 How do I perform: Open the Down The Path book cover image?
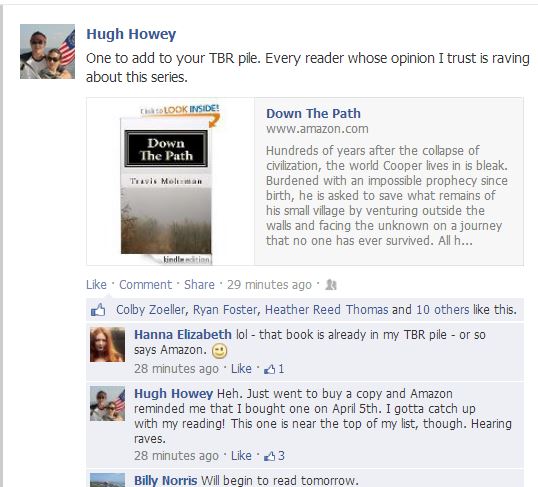(166, 186)
